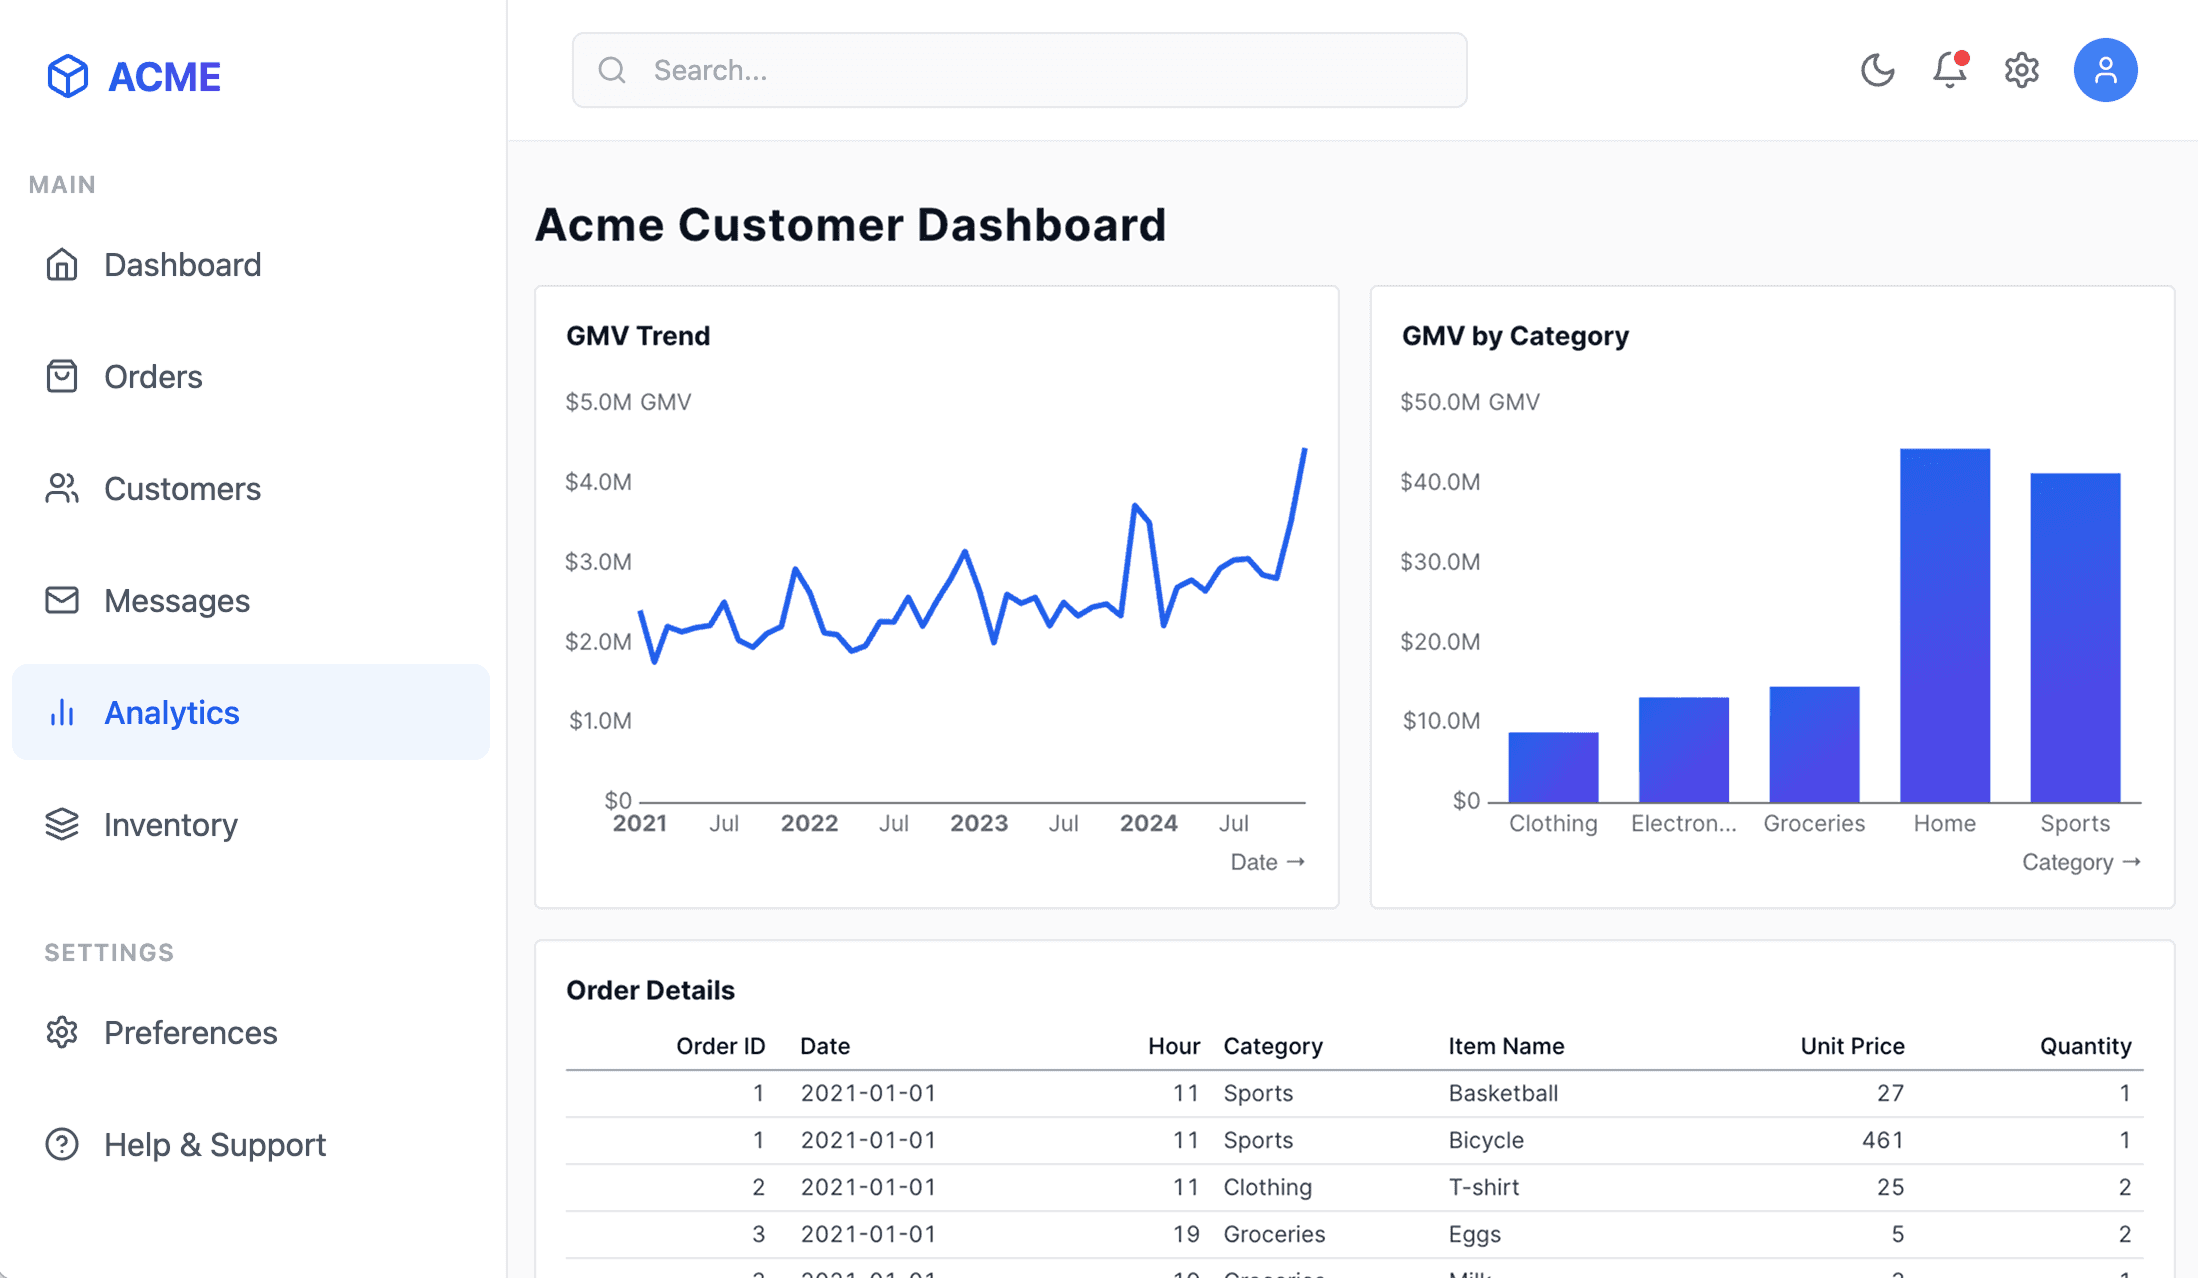Viewport: 2198px width, 1278px height.
Task: Open notifications via the bell icon
Action: click(x=1948, y=70)
